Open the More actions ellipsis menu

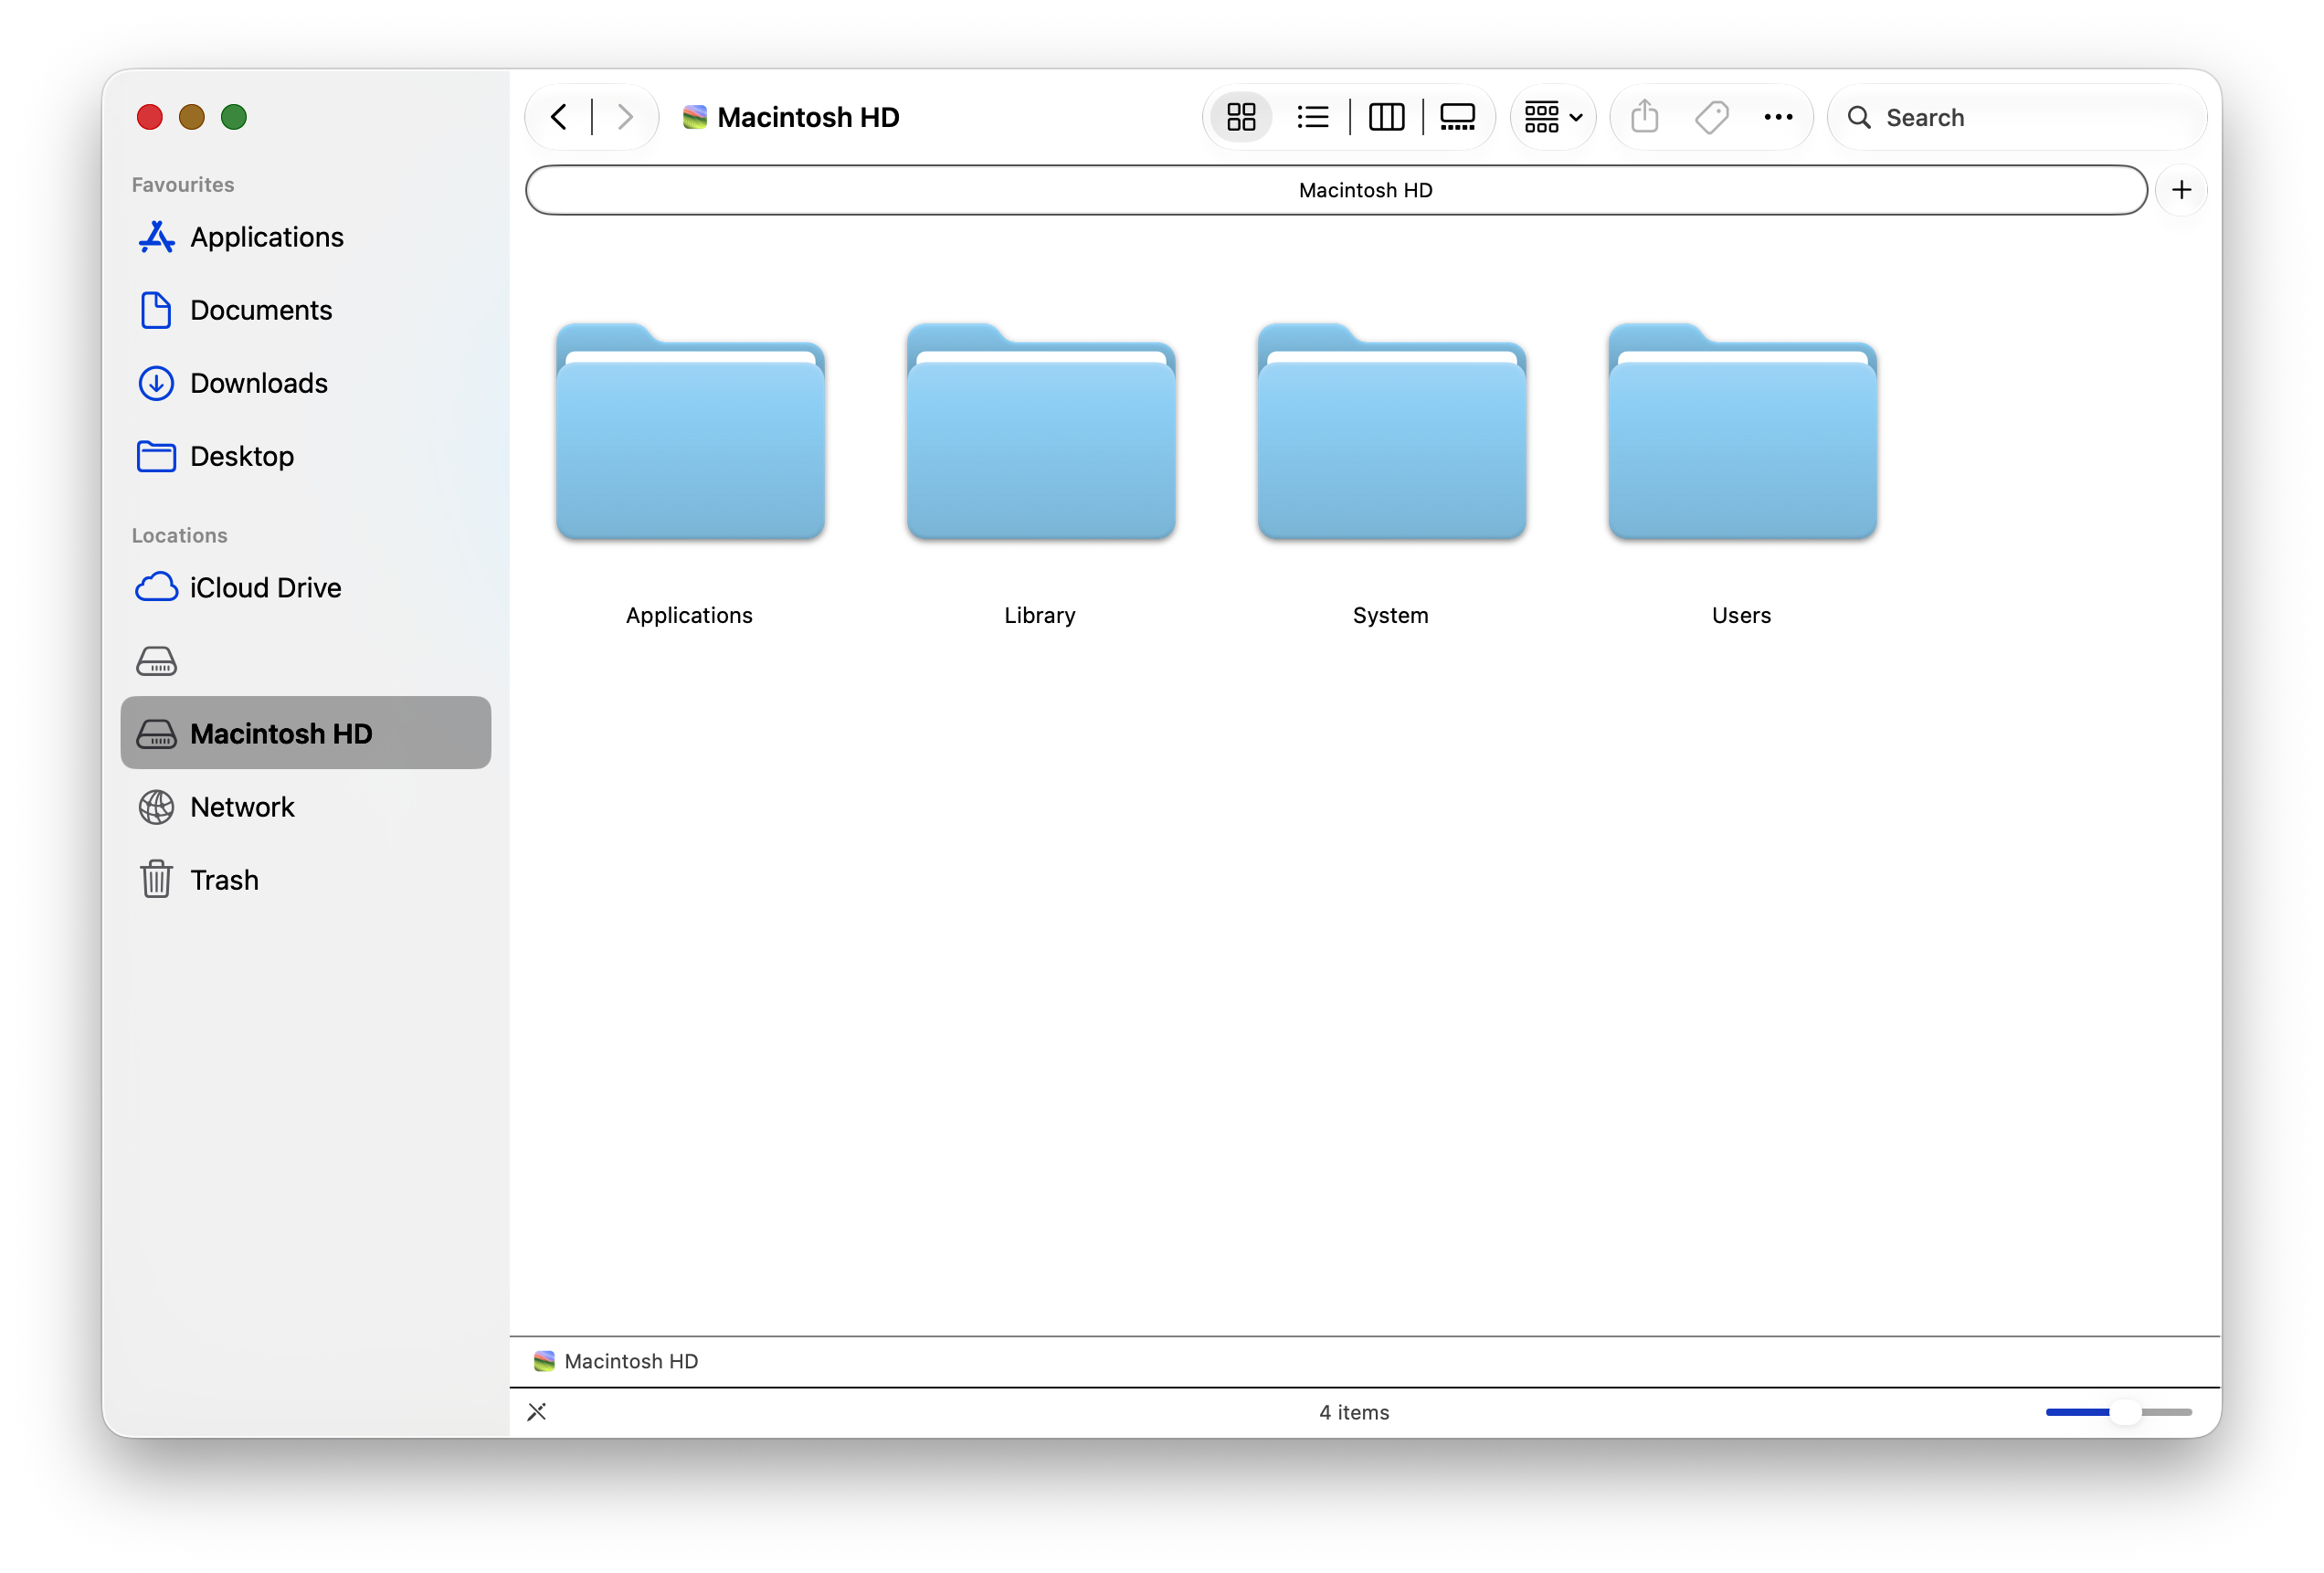click(x=1778, y=117)
